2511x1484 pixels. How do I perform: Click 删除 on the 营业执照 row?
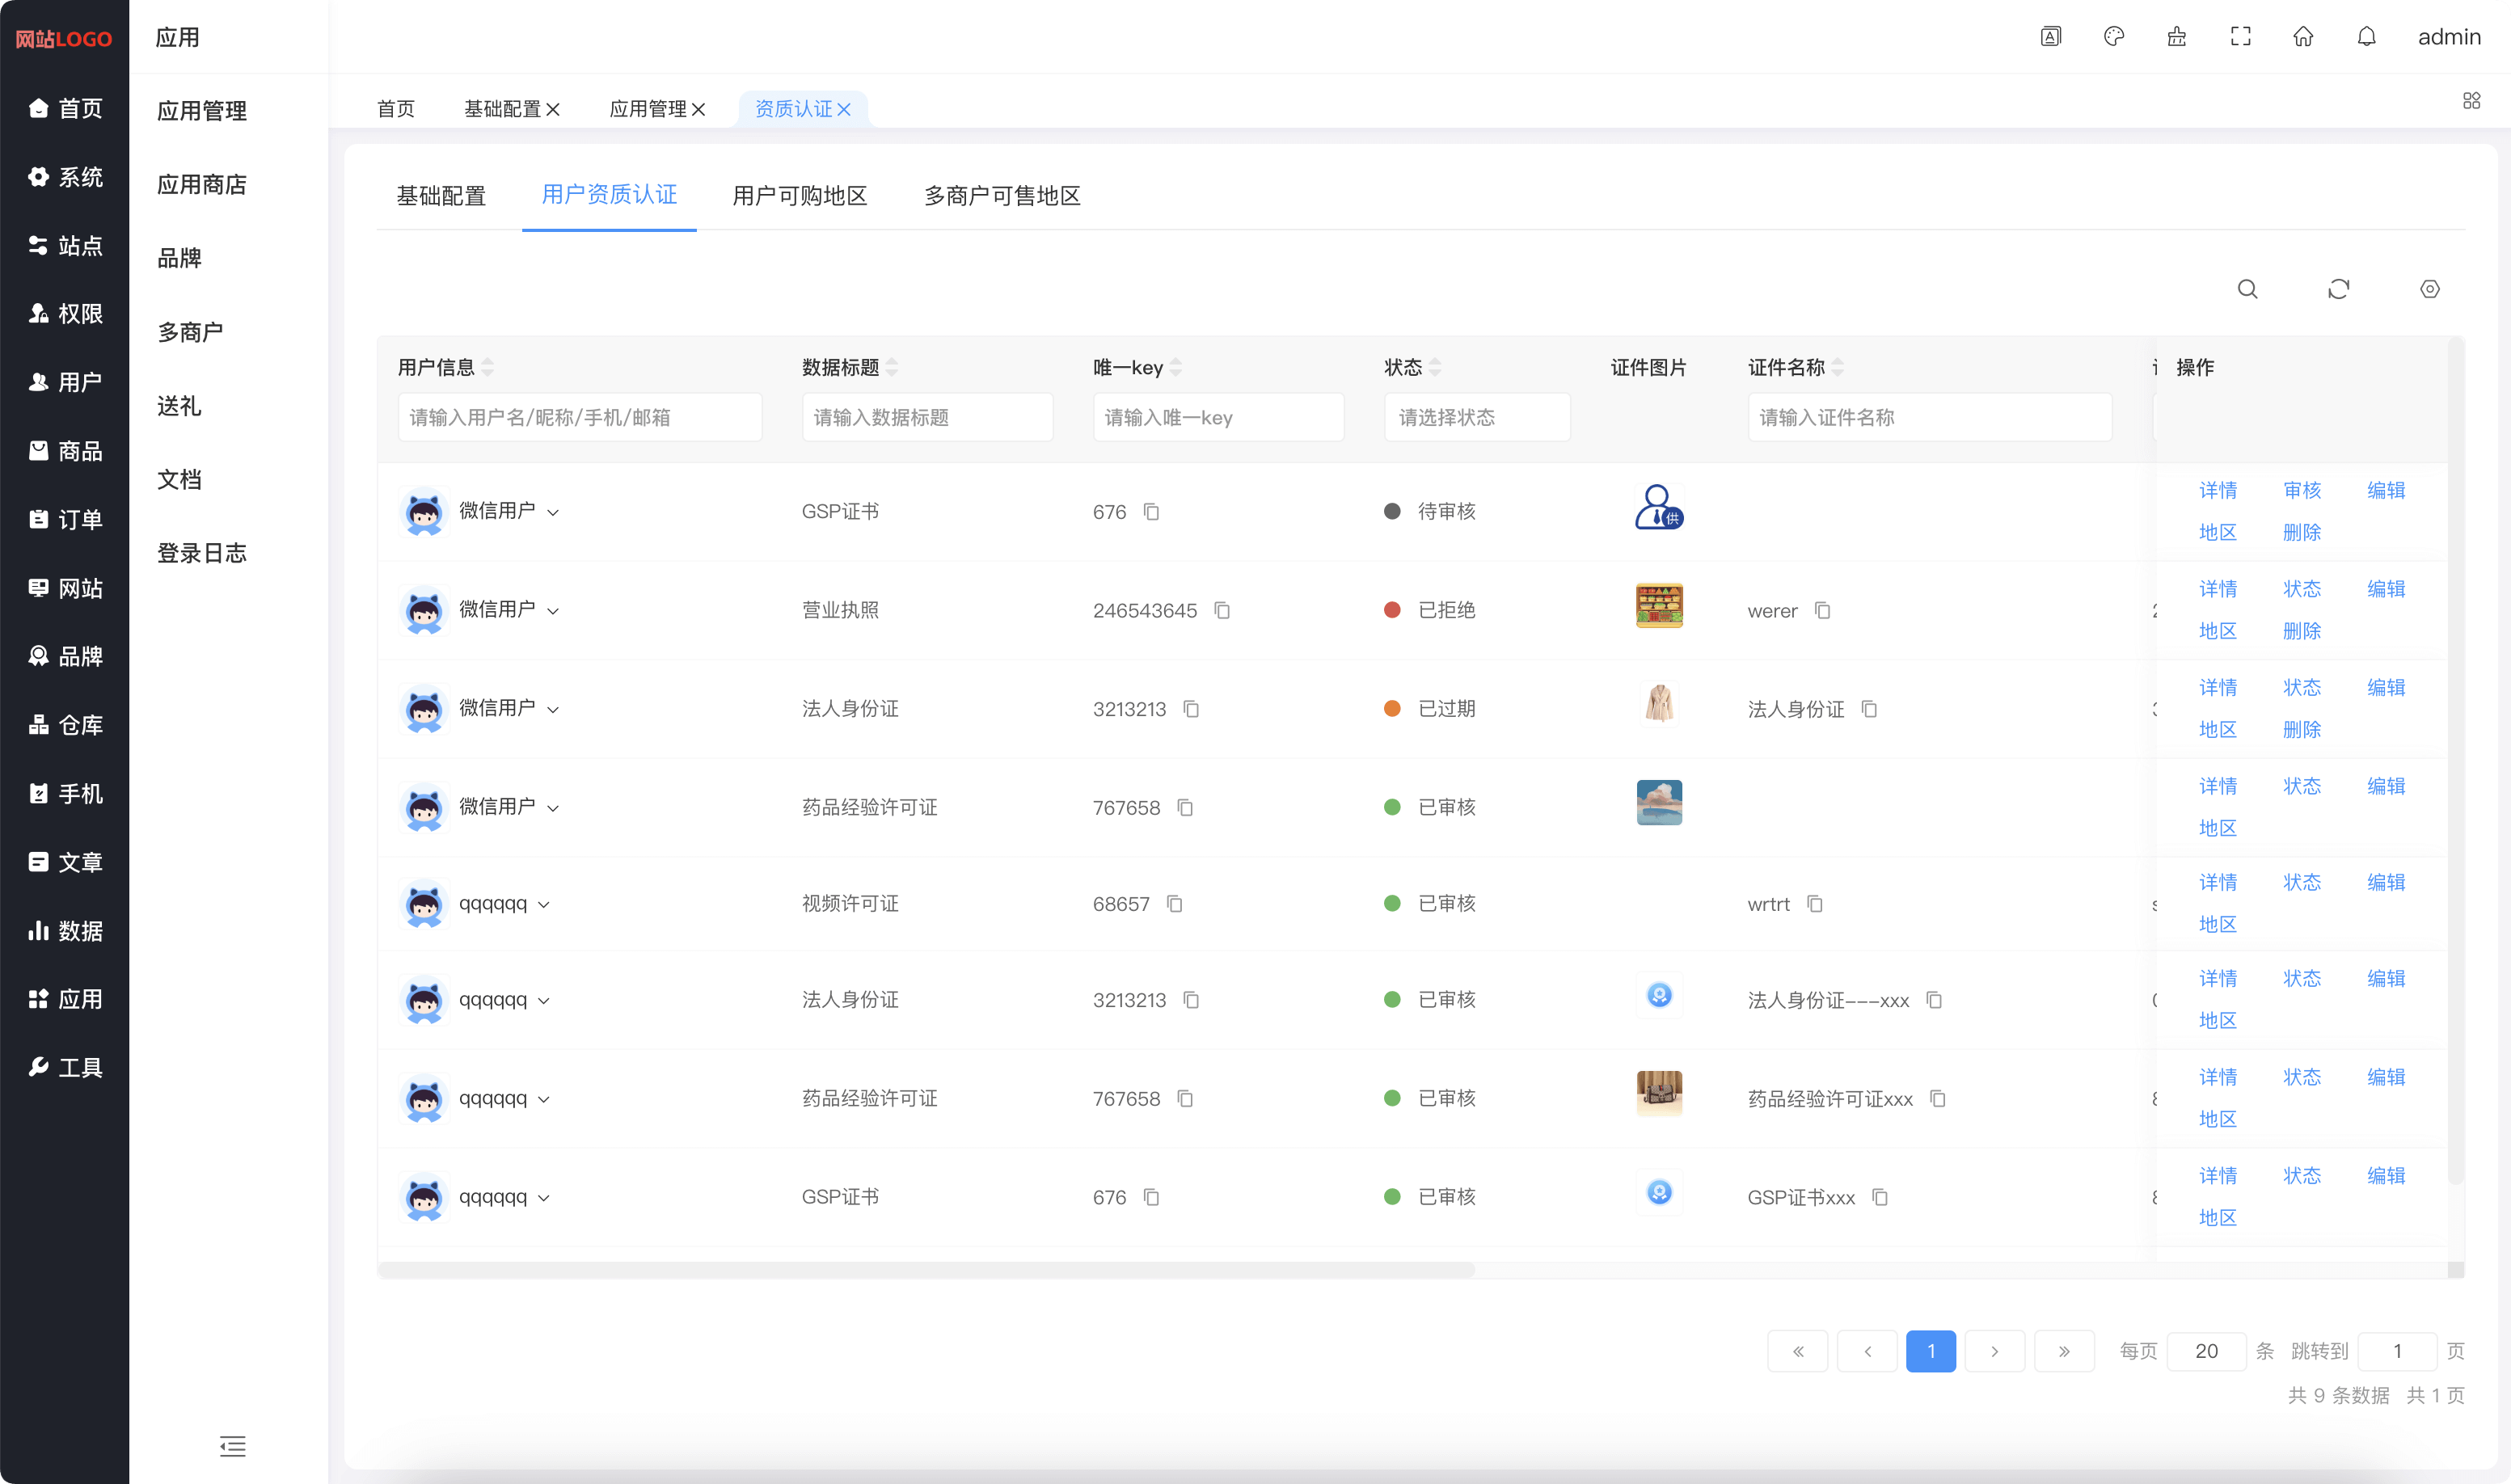point(2301,631)
